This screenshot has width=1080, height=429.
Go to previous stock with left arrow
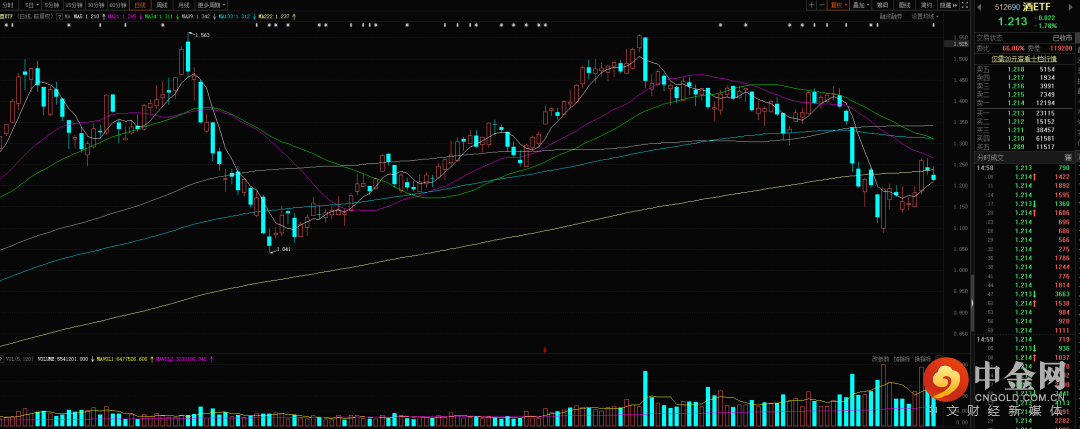979,7
